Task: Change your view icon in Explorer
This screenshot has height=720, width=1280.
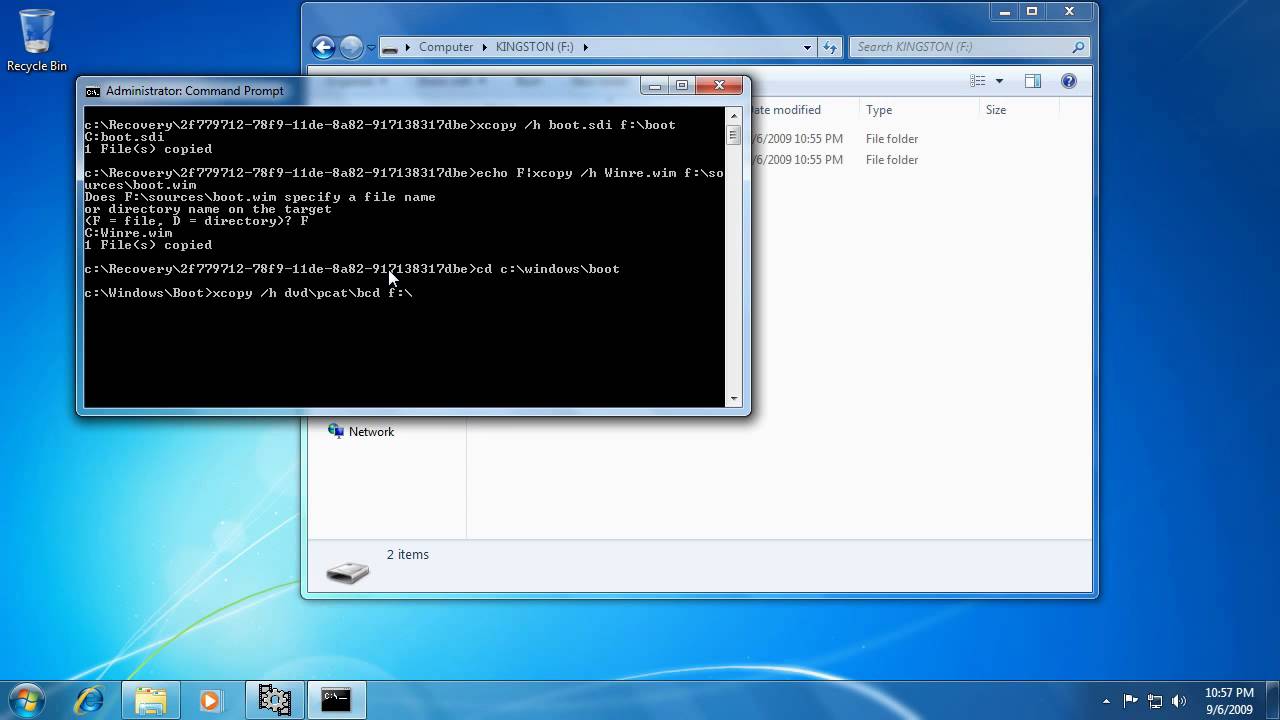Action: click(x=978, y=81)
